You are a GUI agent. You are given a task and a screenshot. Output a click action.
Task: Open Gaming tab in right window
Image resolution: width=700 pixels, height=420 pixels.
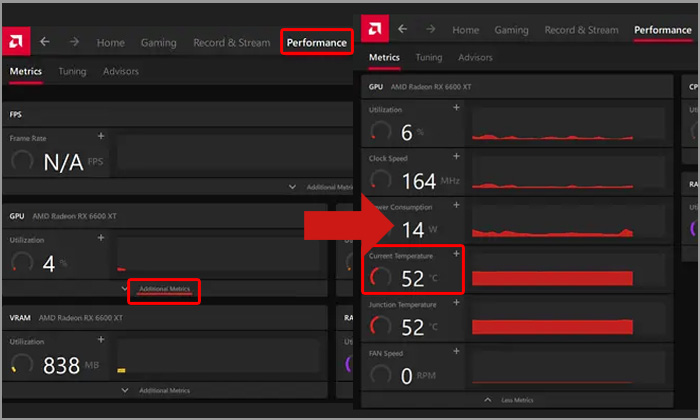coord(511,30)
